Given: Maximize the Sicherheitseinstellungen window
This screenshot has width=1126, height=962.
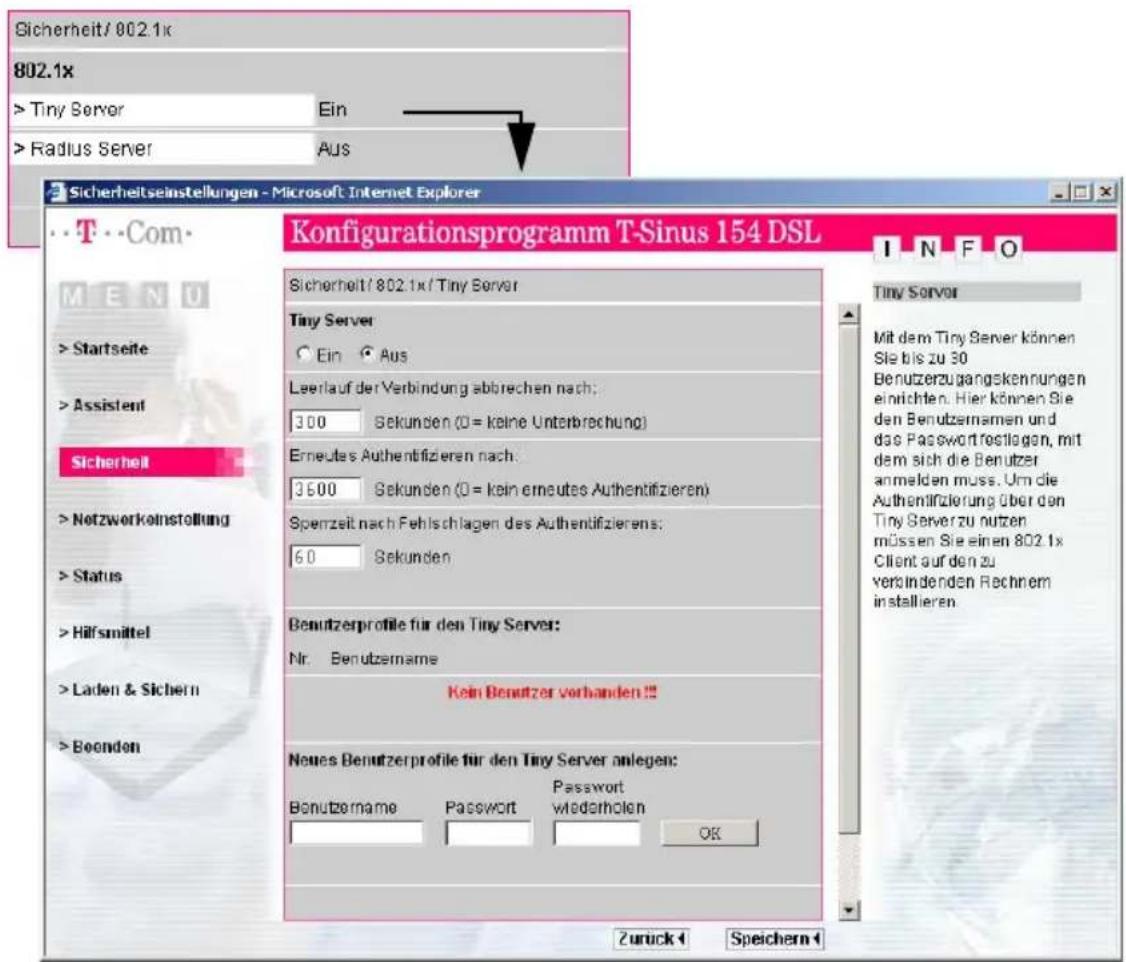Looking at the screenshot, I should pyautogui.click(x=1082, y=192).
